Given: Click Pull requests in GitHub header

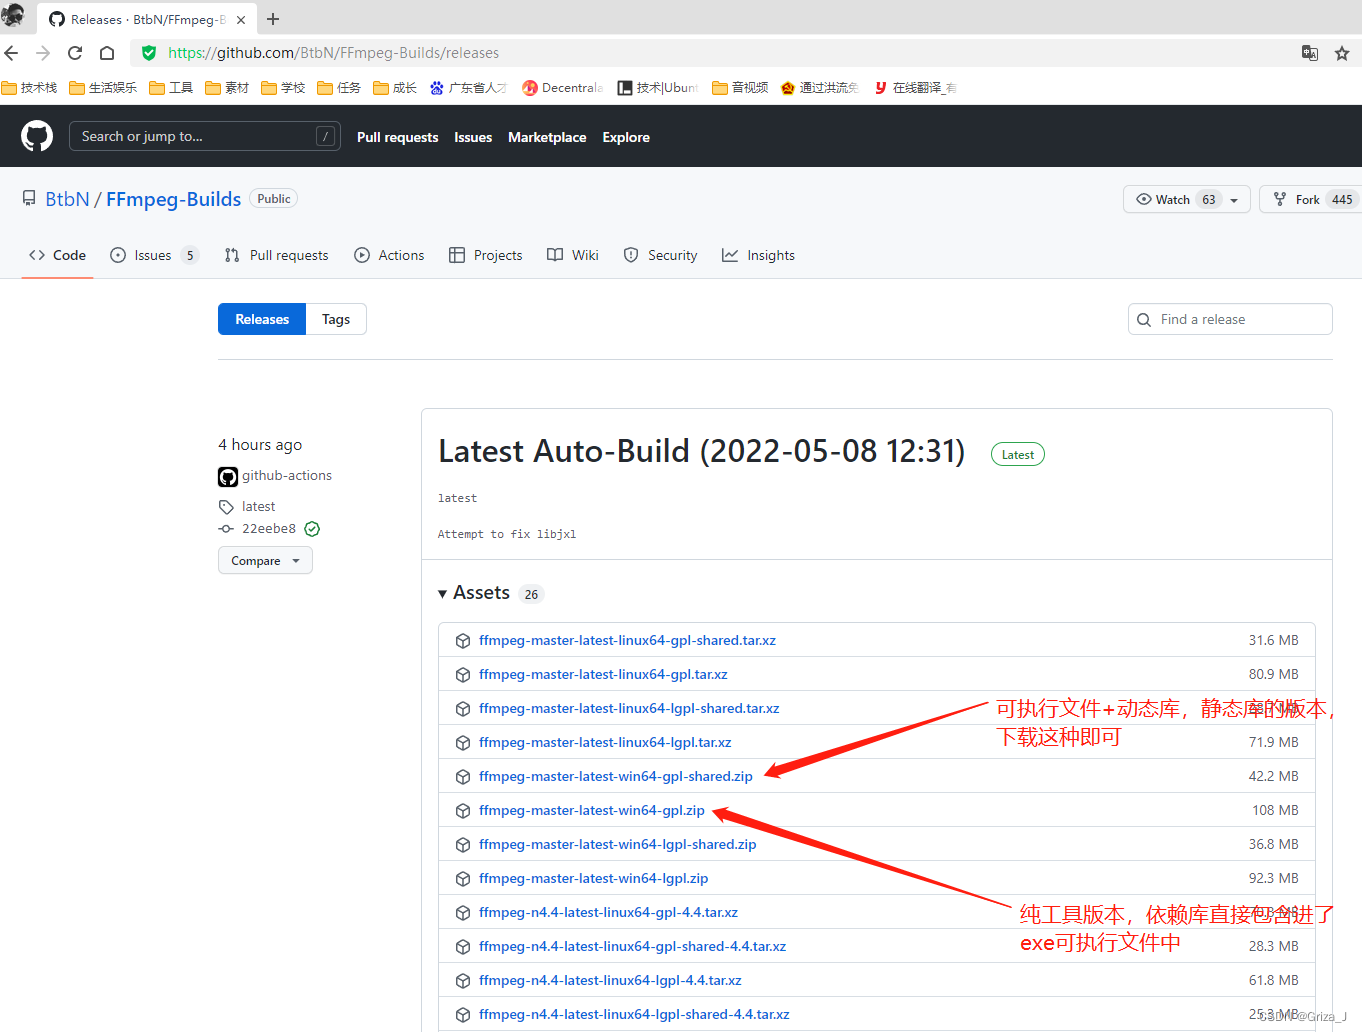Looking at the screenshot, I should (x=398, y=137).
